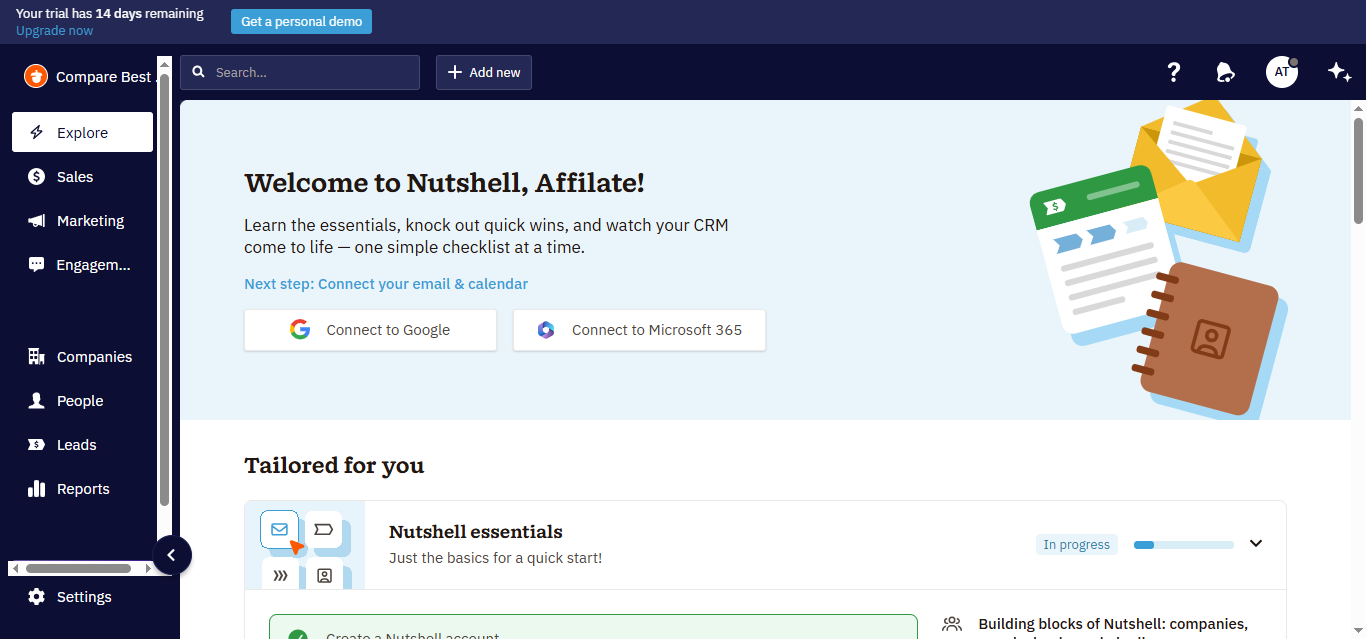Go to Companies in the sidebar
This screenshot has height=639, width=1366.
82,356
